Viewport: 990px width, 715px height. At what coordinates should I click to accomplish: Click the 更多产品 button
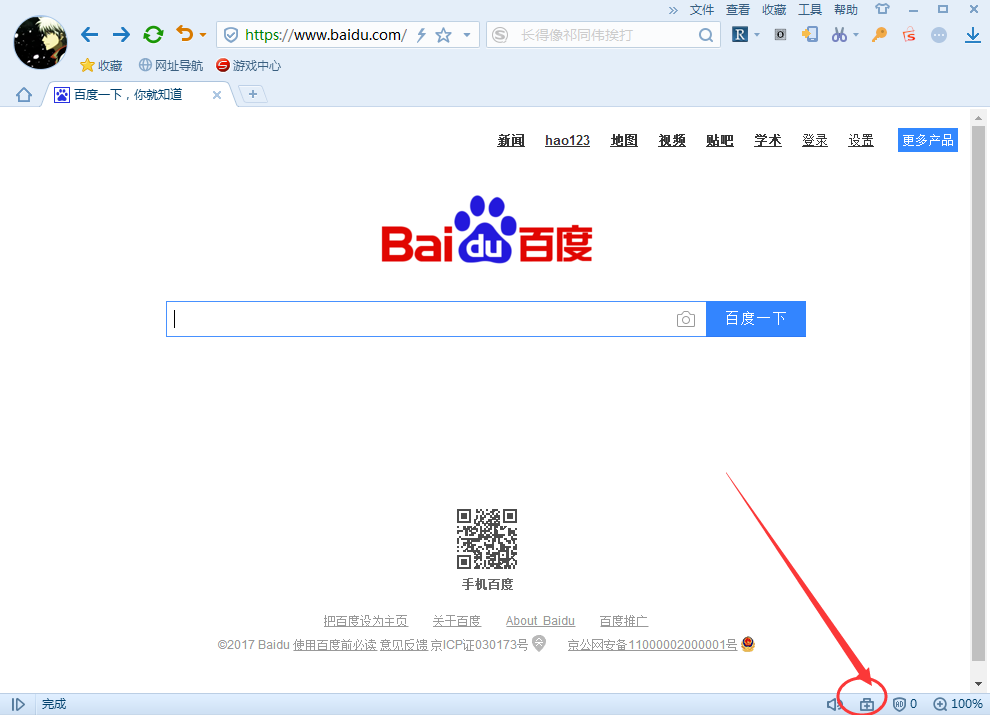(927, 140)
